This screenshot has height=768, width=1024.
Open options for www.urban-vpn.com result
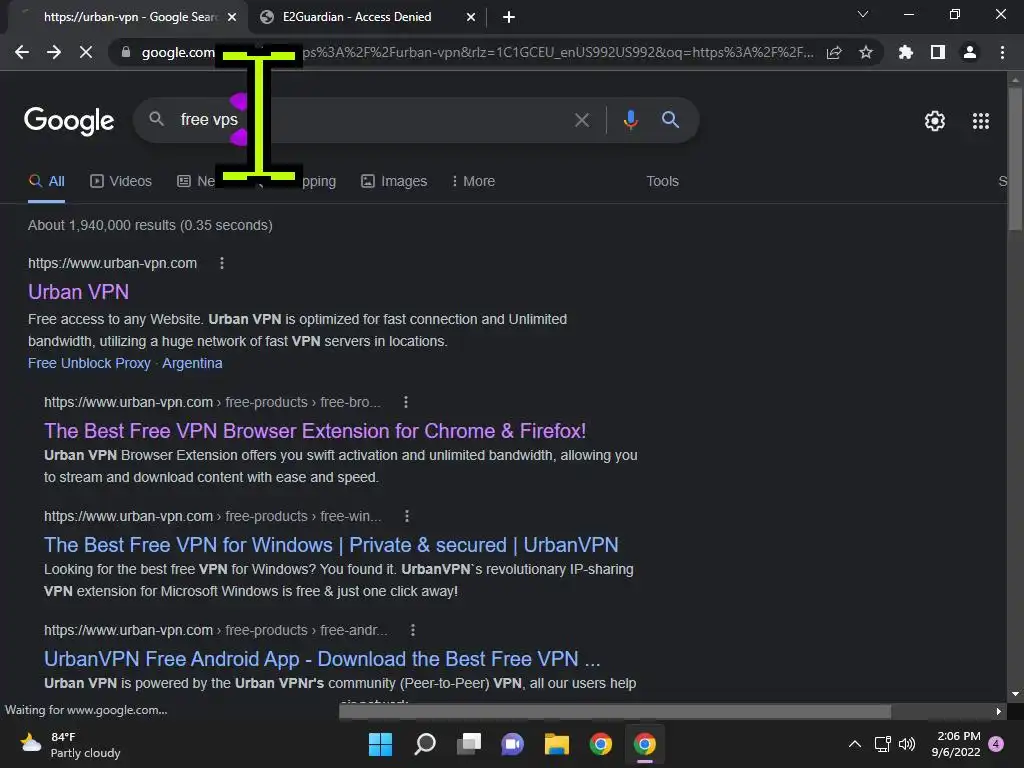[x=222, y=263]
